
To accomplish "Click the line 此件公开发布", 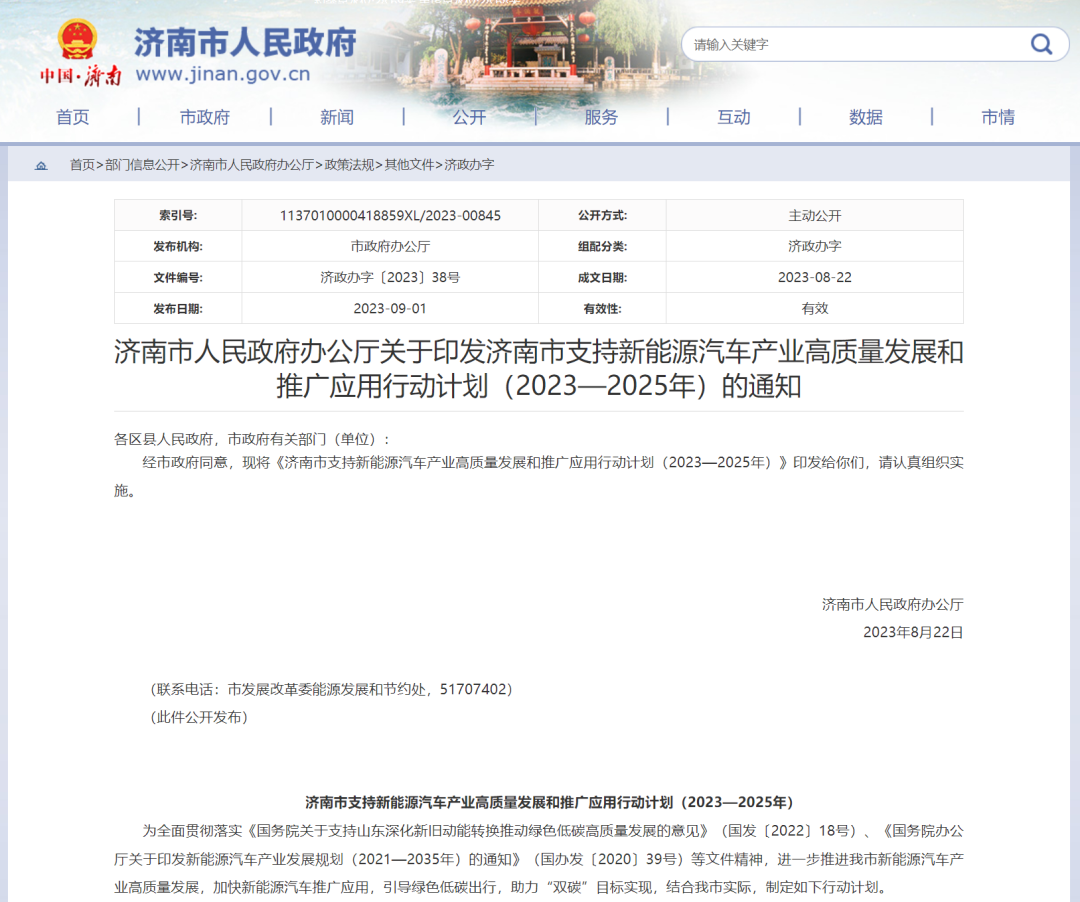I will tap(199, 717).
